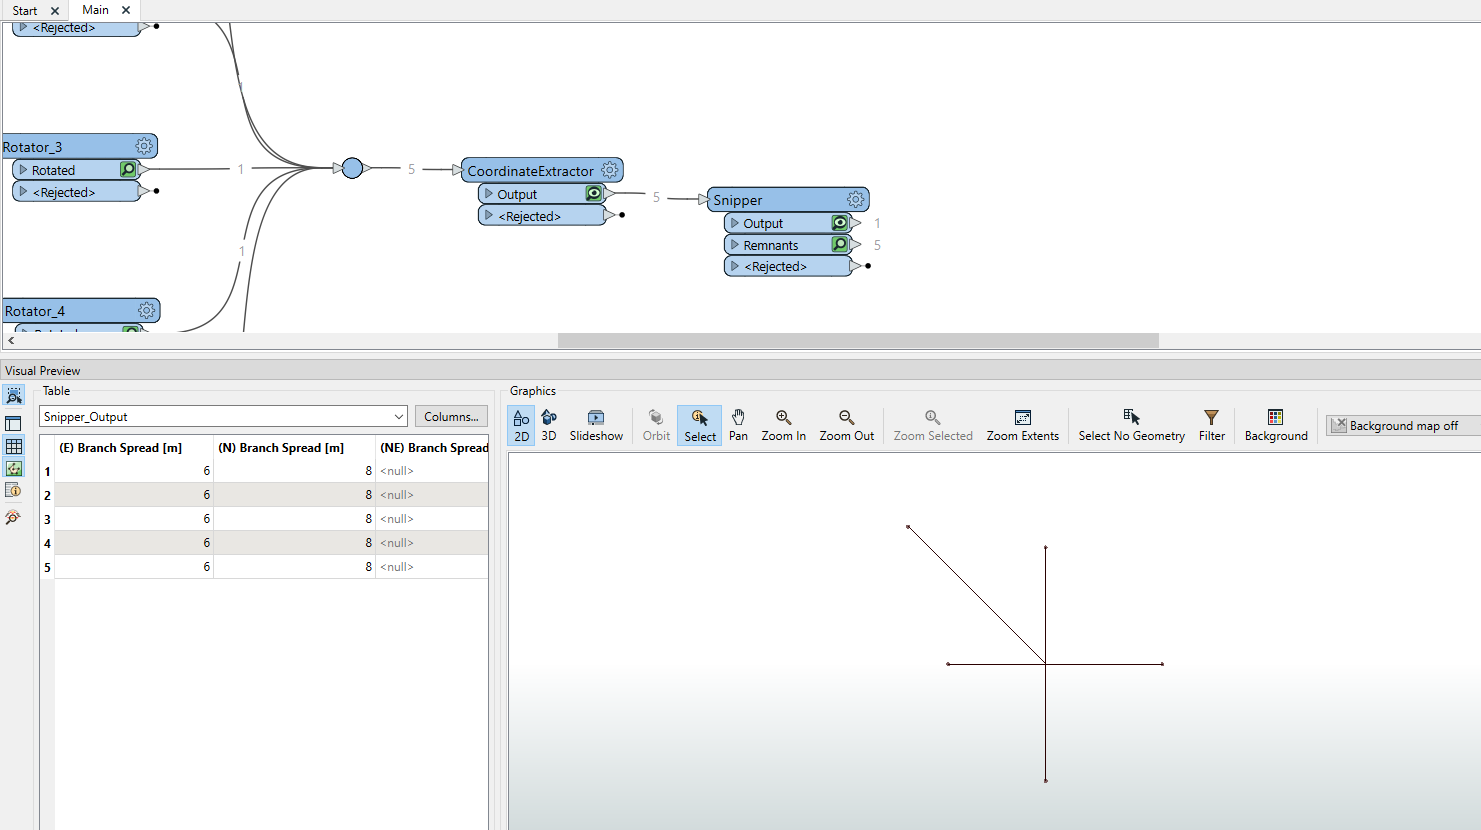
Task: Select table row number 3
Action: (x=47, y=519)
